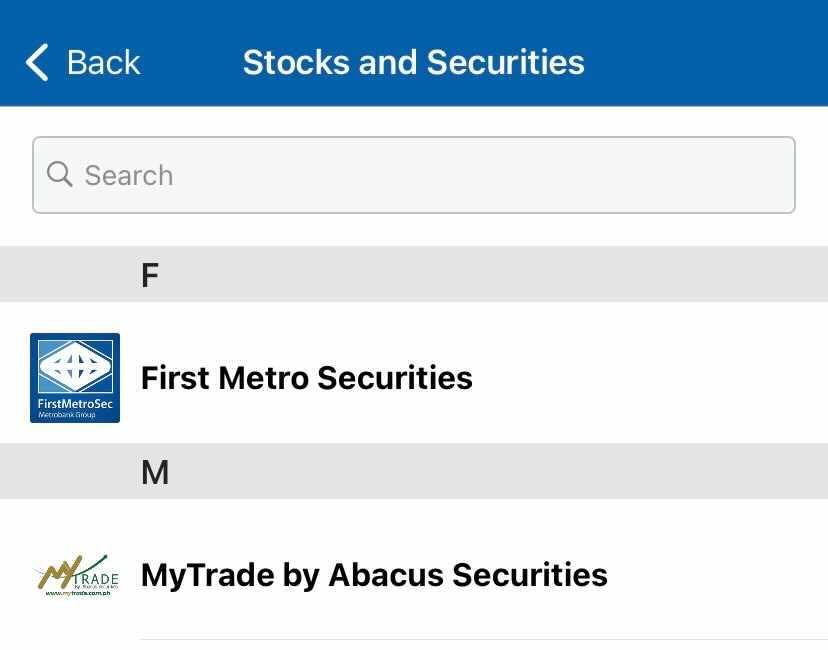Click the Stocks and Securities title
Screen dimensions: 828x650
tap(413, 62)
